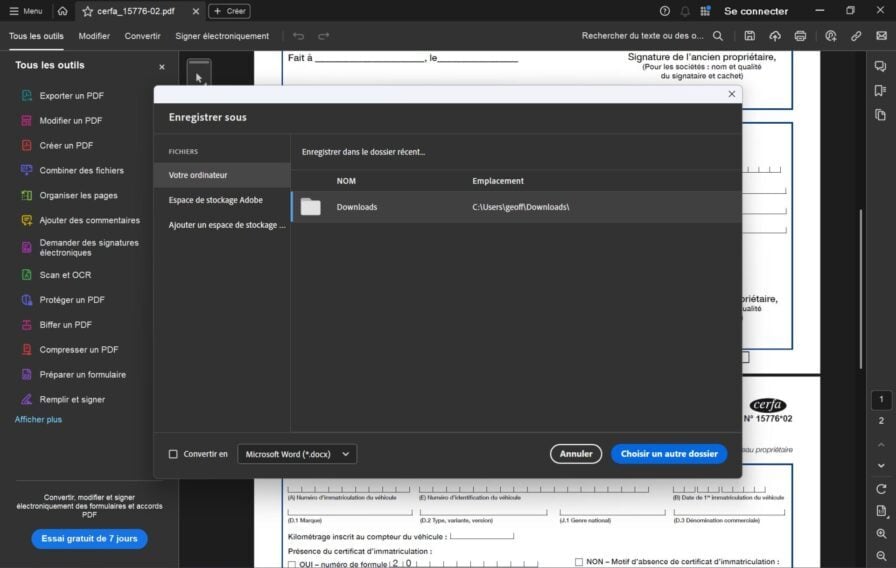Image resolution: width=896 pixels, height=568 pixels.
Task: Open the comments panel icon
Action: click(881, 66)
